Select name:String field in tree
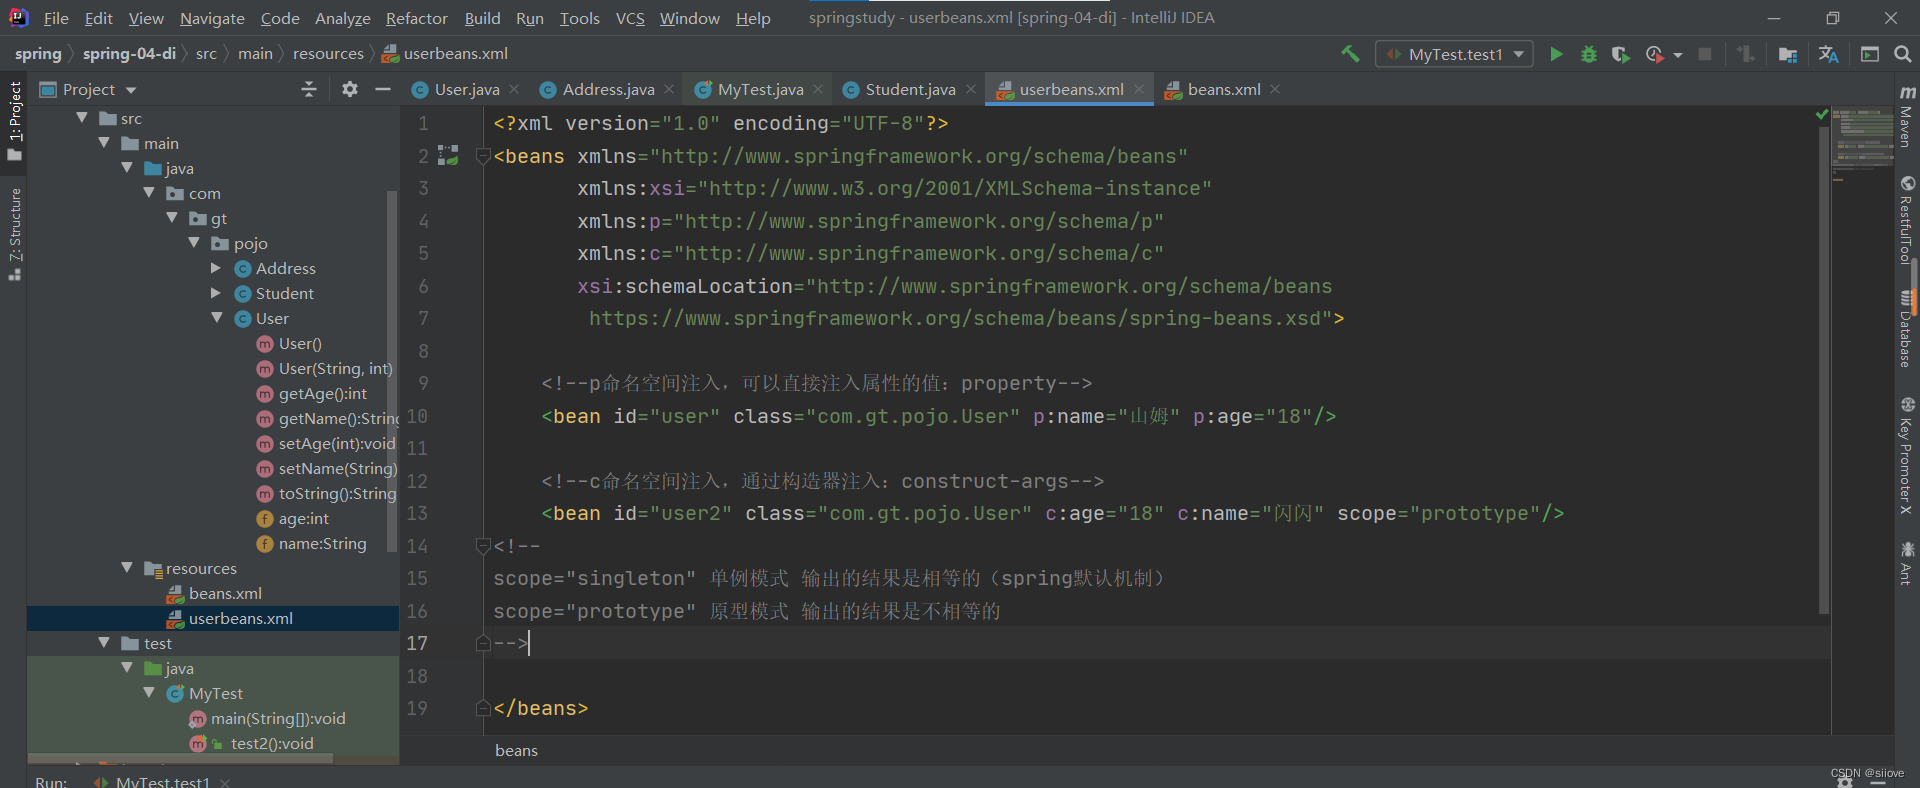 pyautogui.click(x=322, y=544)
